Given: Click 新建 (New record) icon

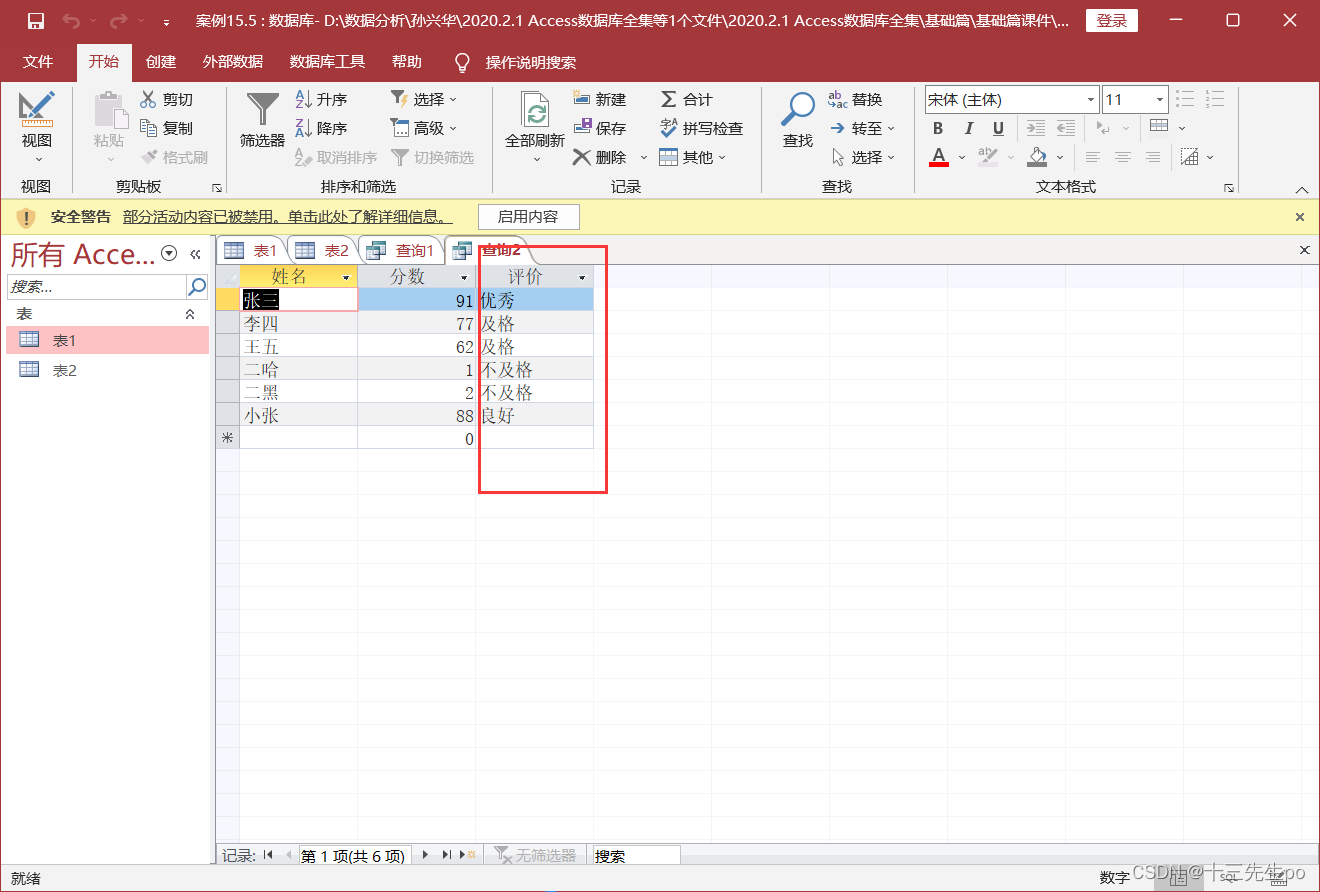Looking at the screenshot, I should 582,98.
